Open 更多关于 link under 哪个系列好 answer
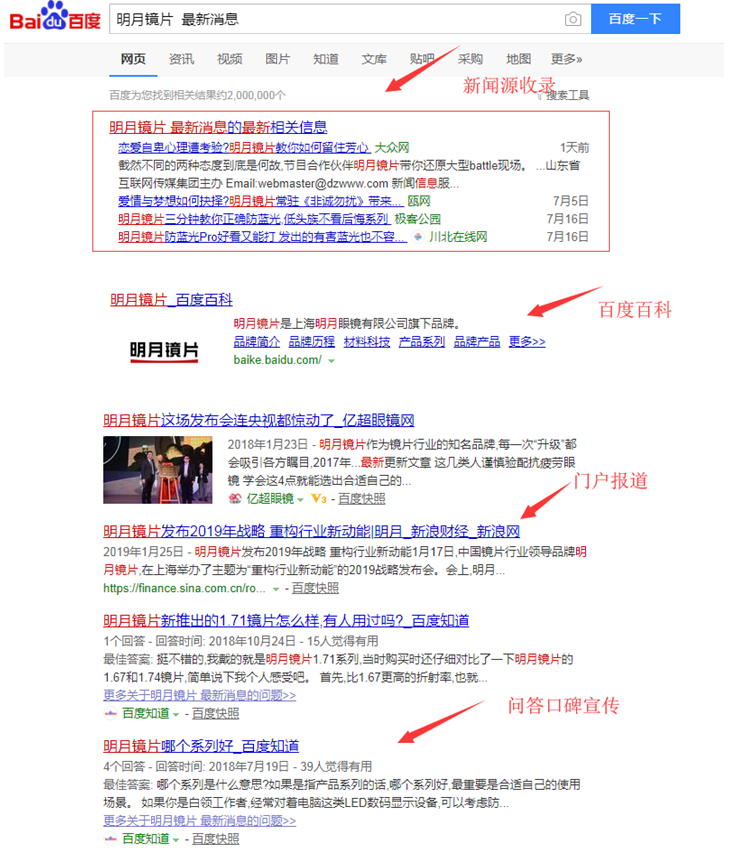 click(199, 821)
